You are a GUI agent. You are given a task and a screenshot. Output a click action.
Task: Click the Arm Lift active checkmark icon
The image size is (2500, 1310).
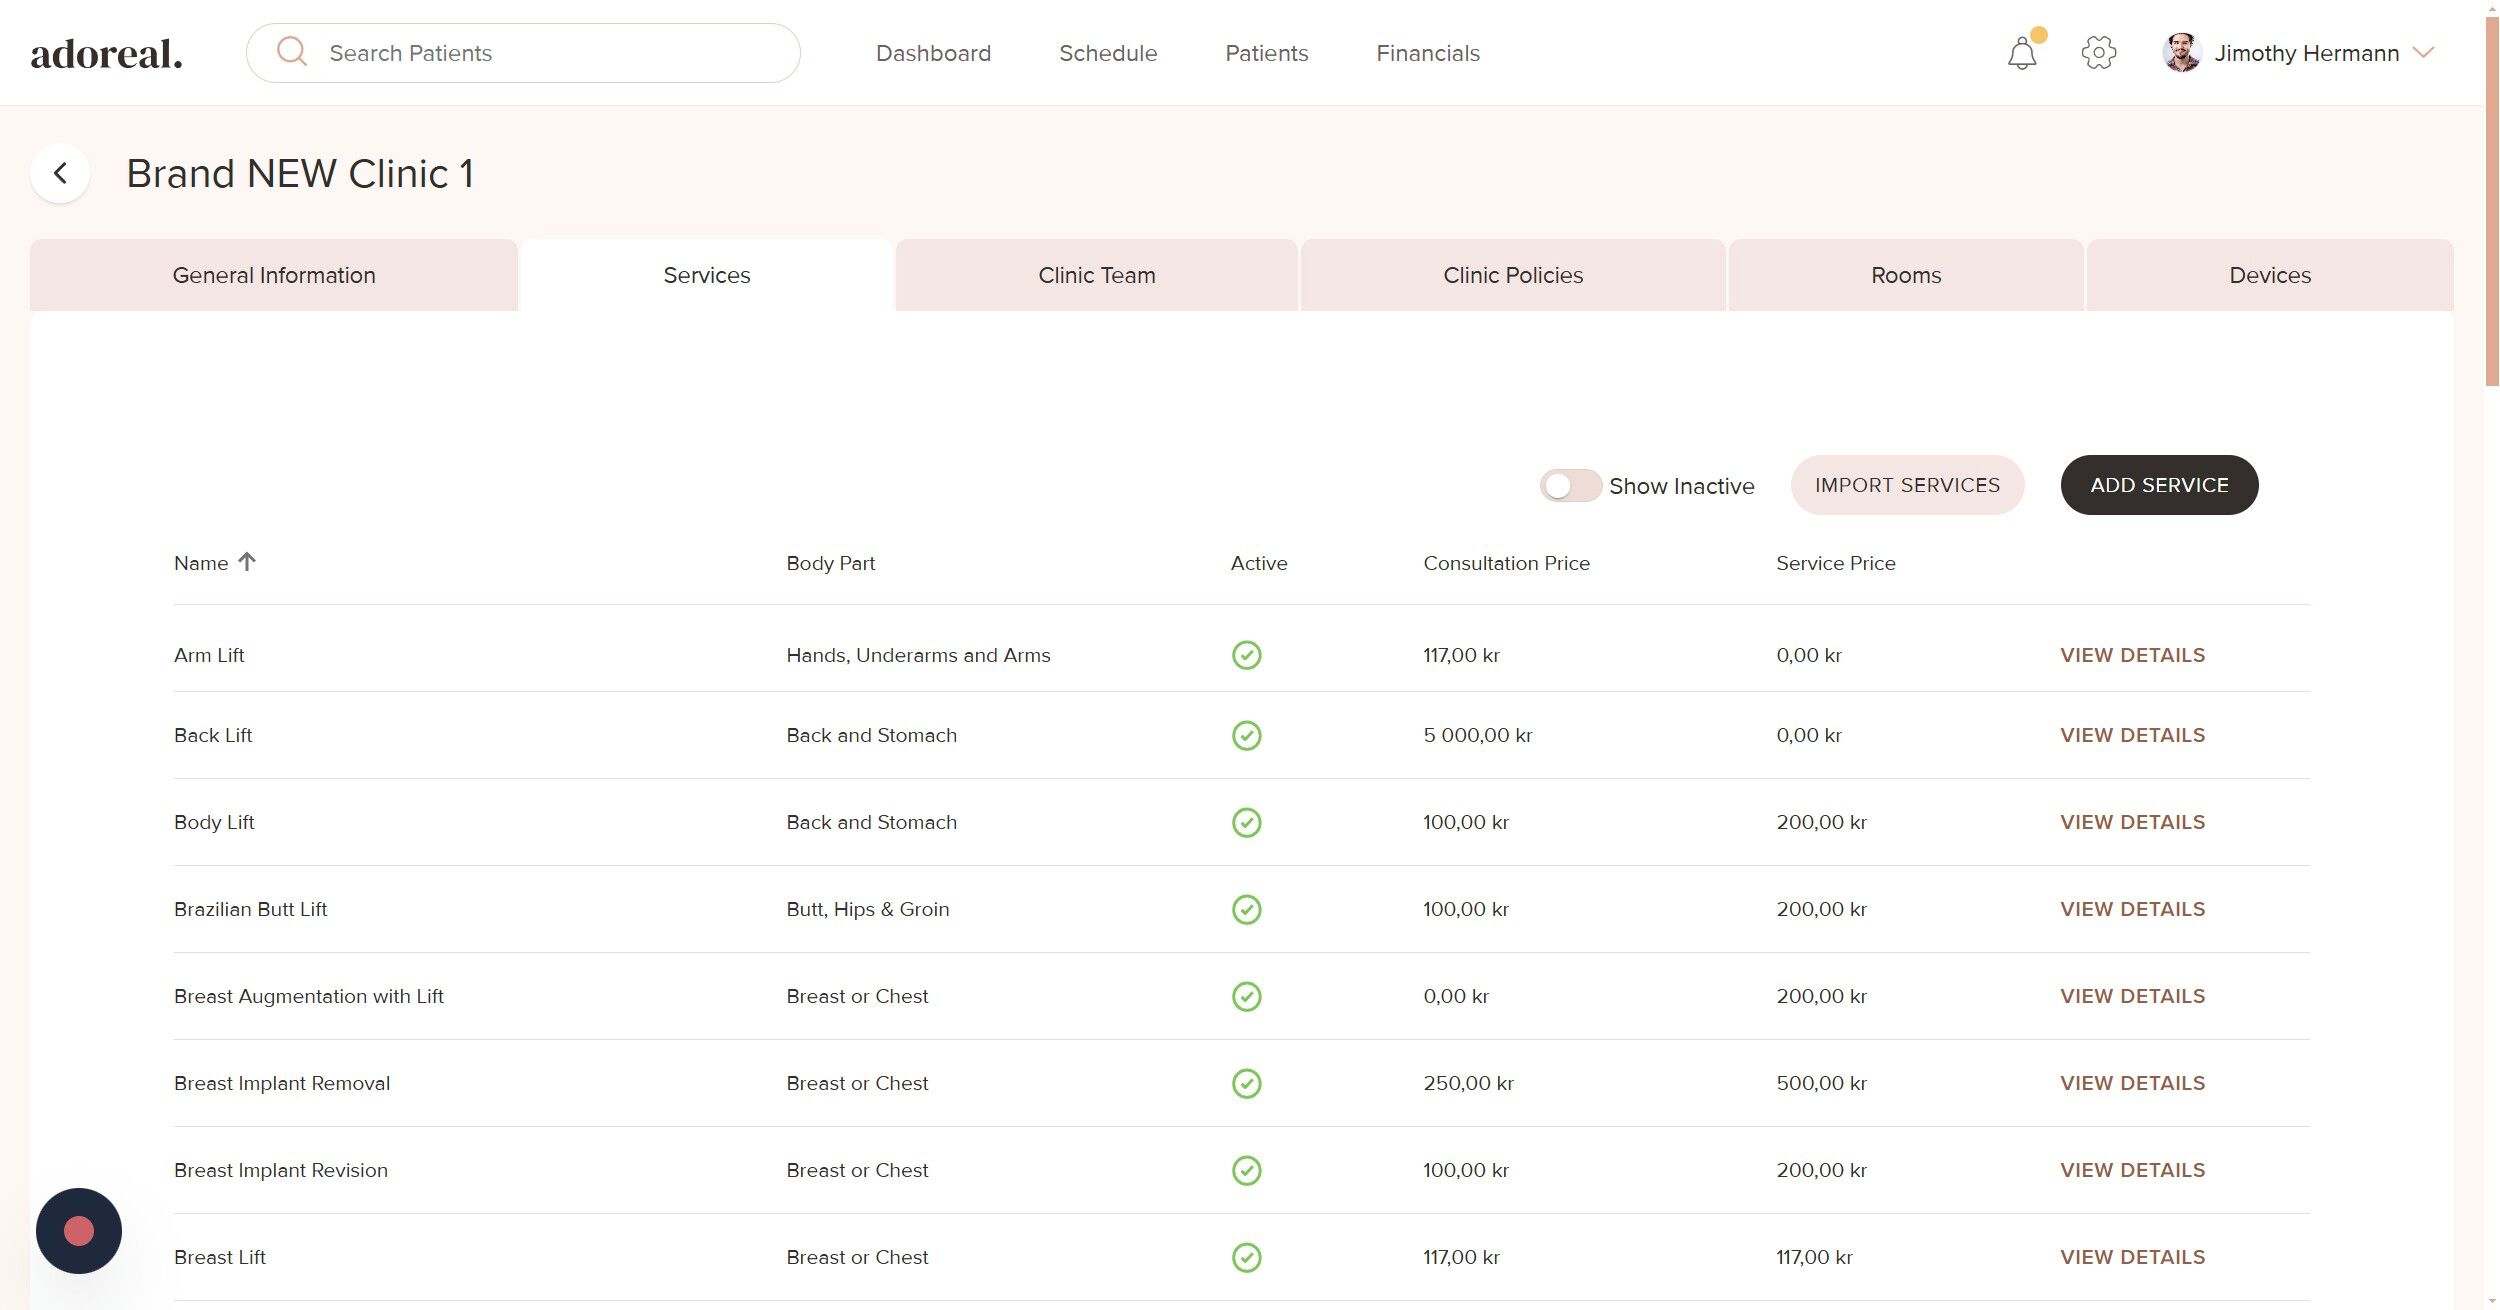[x=1246, y=655]
